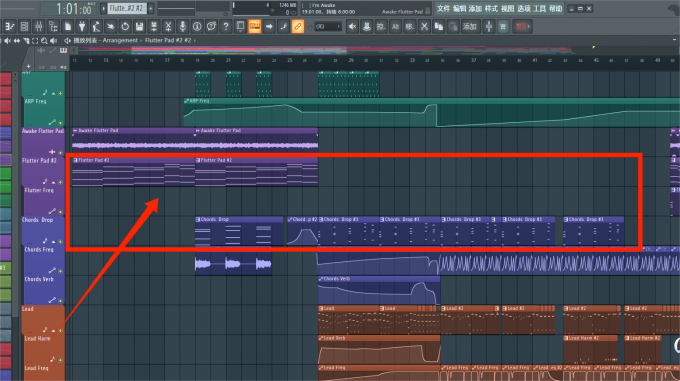The image size is (680, 381).
Task: Select the Chords Verb automation clip
Action: pyautogui.click(x=379, y=290)
